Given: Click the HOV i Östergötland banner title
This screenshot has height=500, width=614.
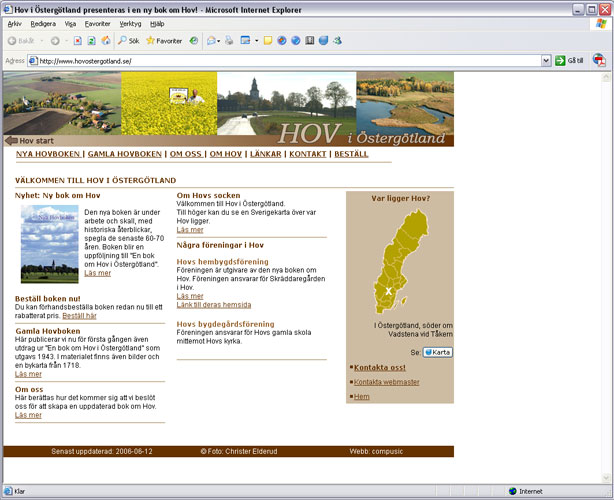Looking at the screenshot, I should coord(361,134).
